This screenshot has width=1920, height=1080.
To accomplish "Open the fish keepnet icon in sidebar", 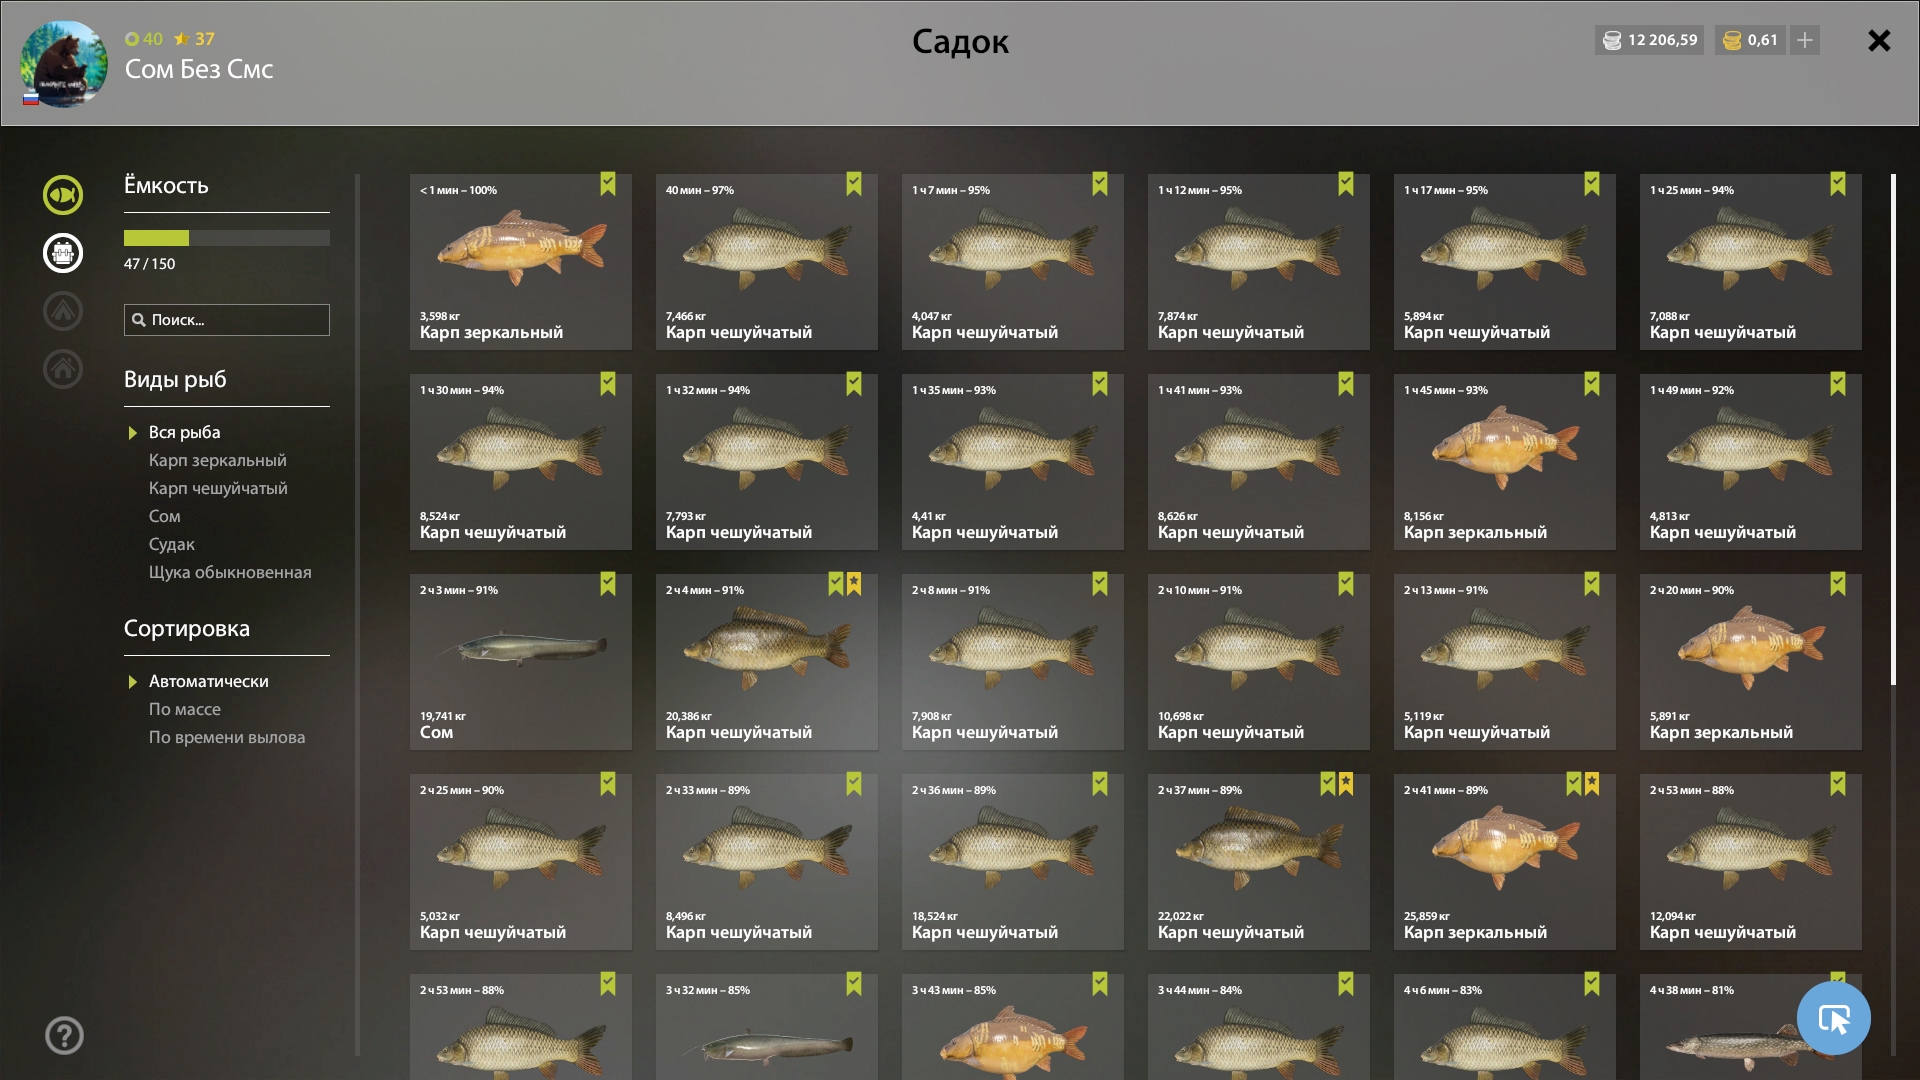I will [x=63, y=195].
